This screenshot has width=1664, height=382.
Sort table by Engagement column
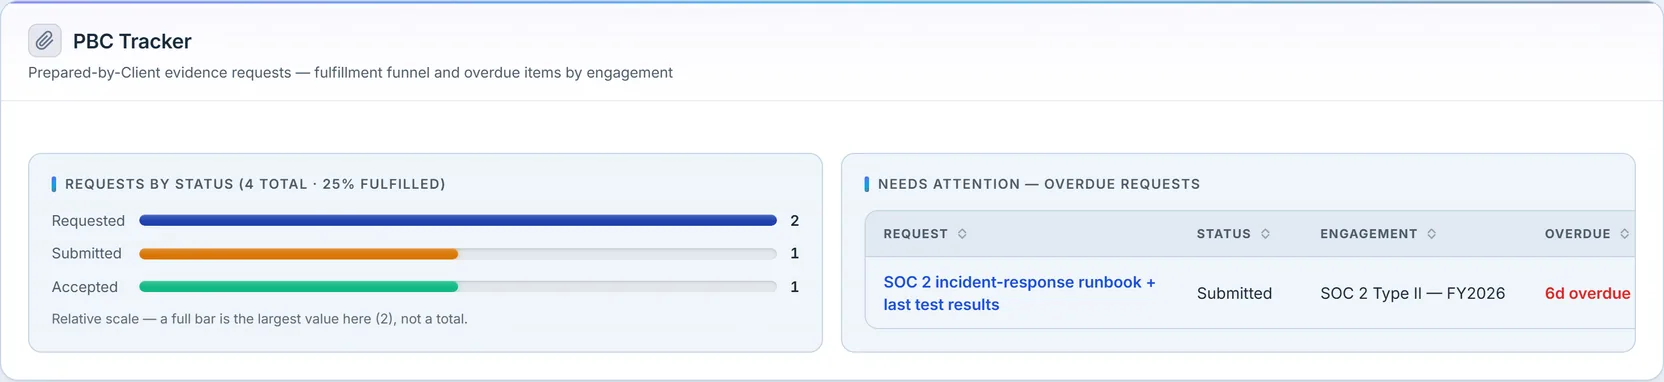point(1431,234)
